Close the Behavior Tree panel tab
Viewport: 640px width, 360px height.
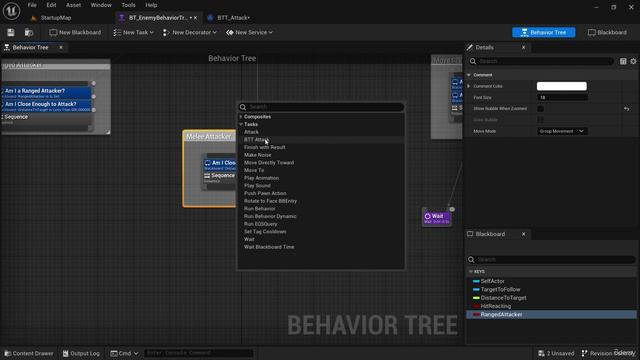point(61,47)
